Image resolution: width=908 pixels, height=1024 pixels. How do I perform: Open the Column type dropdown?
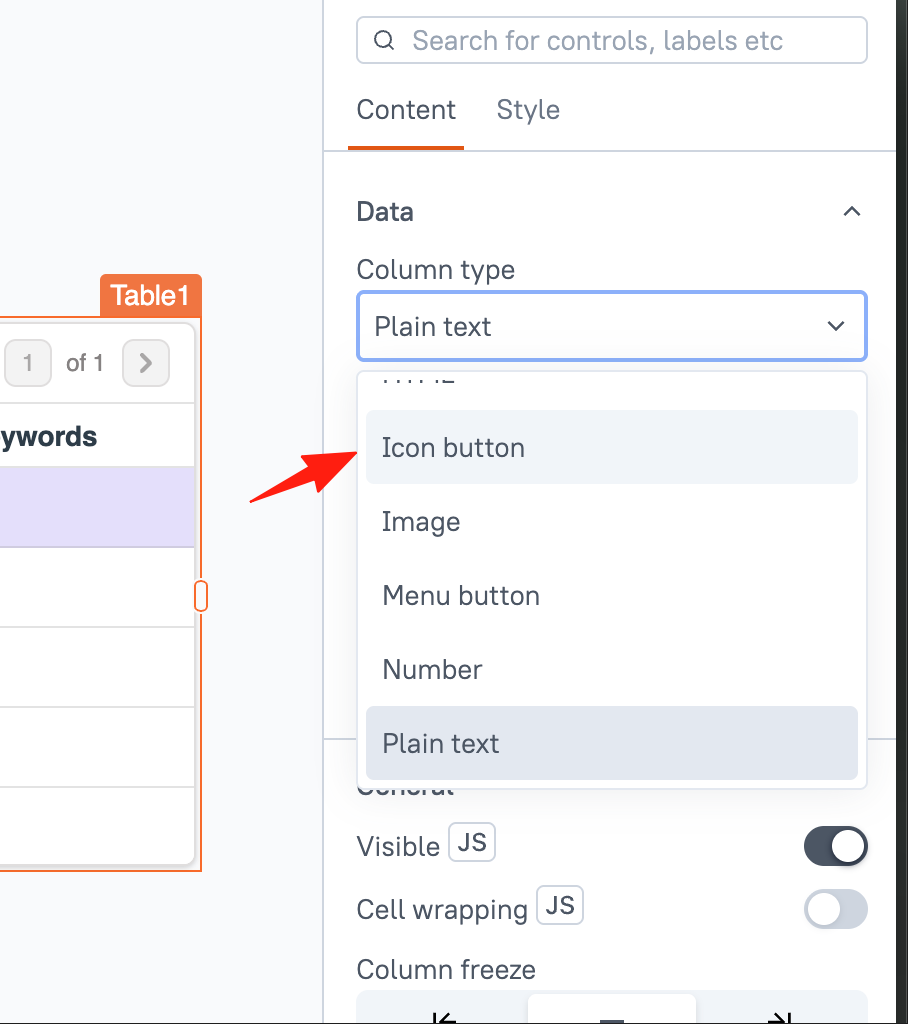tap(611, 326)
